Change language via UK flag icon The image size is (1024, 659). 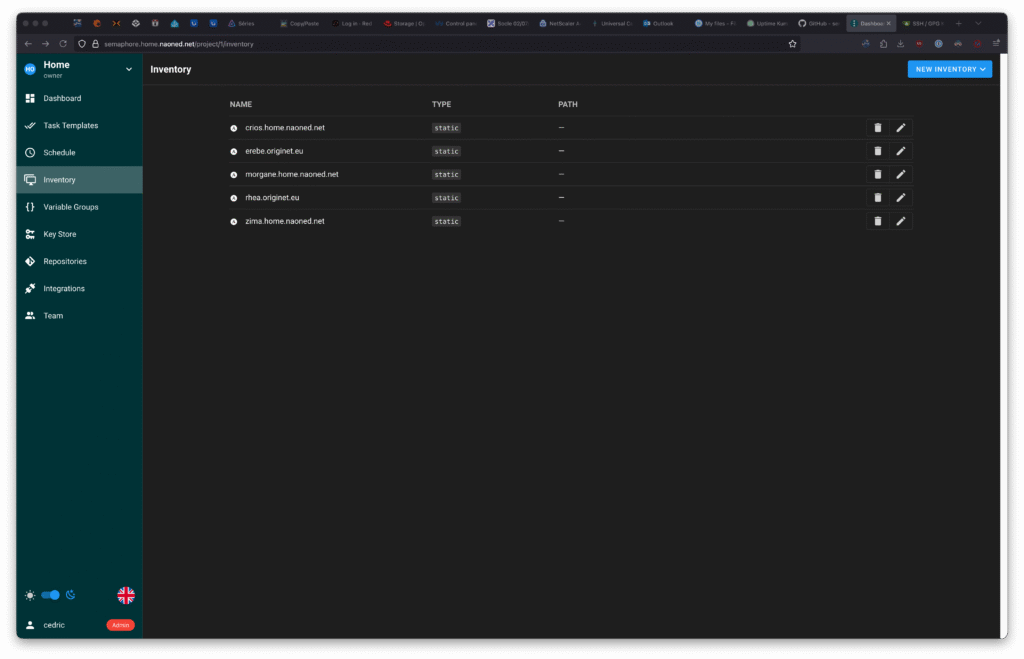[x=126, y=595]
